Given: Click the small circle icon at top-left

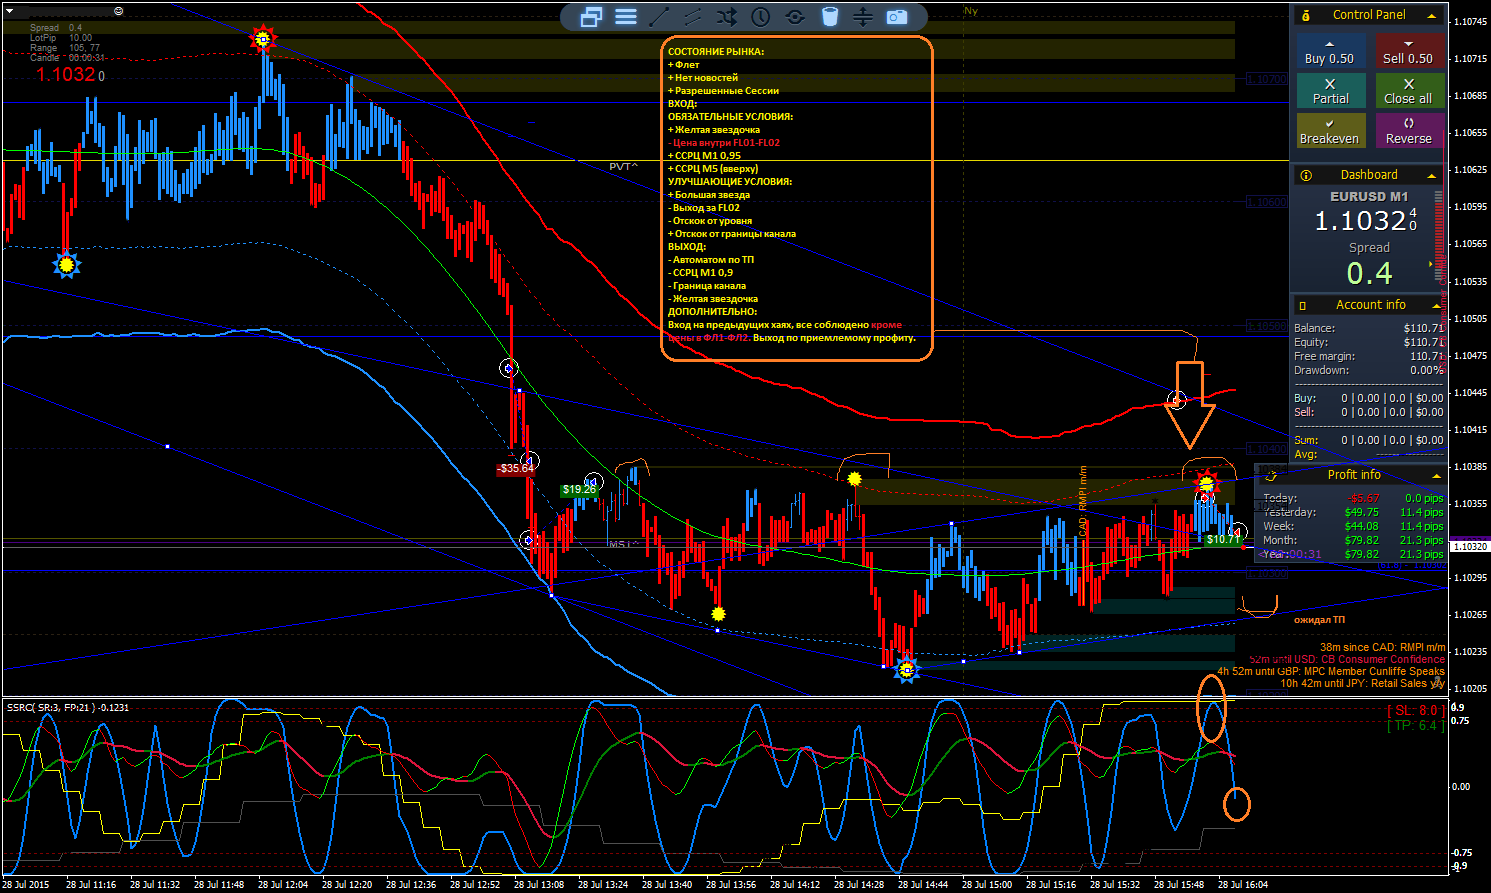Looking at the screenshot, I should (119, 11).
